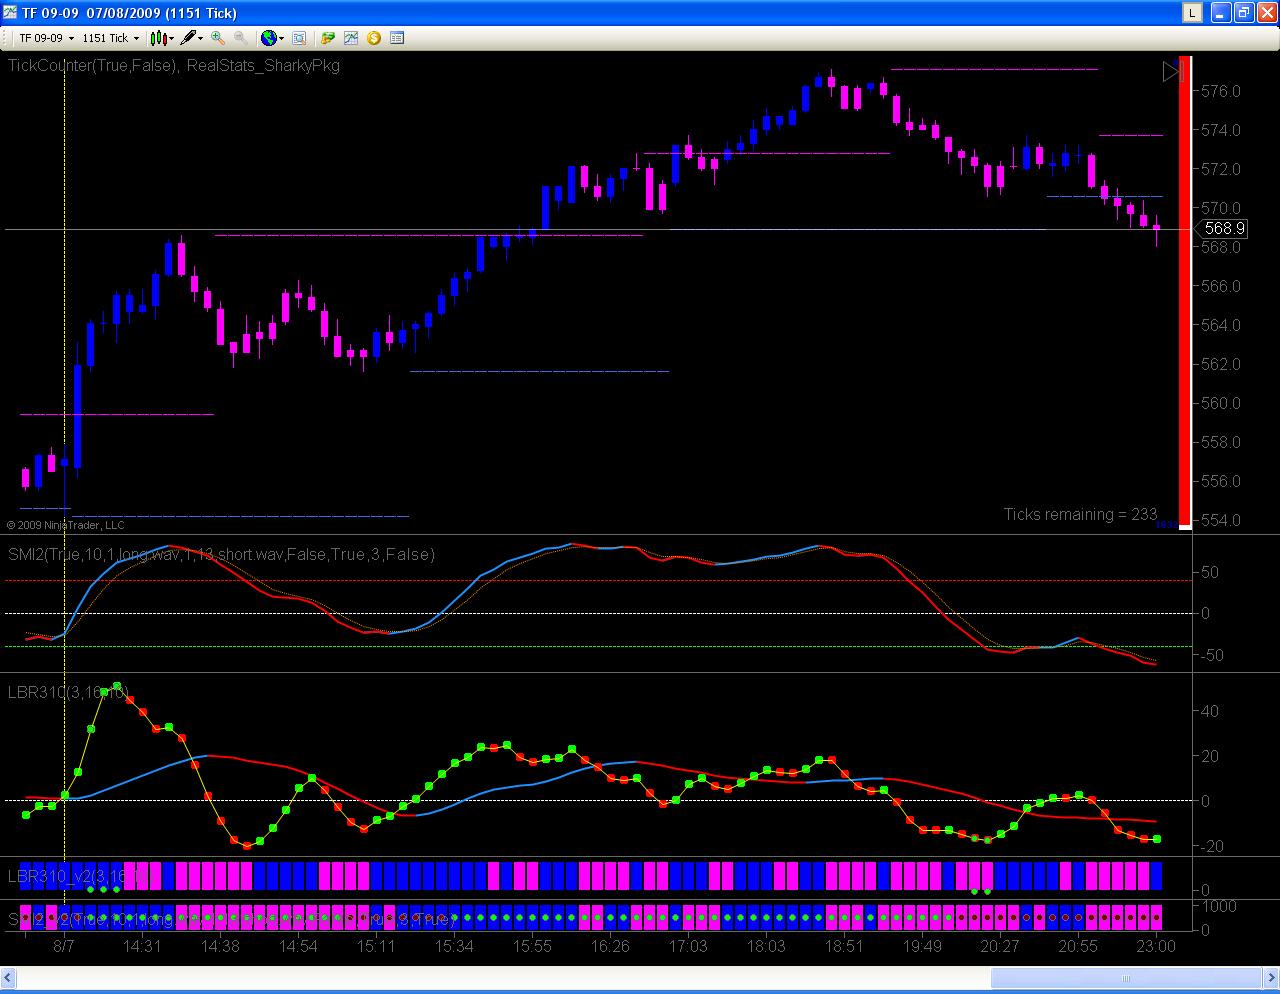1280x994 pixels.
Task: Select the TickCounter indicator label
Action: click(x=93, y=65)
